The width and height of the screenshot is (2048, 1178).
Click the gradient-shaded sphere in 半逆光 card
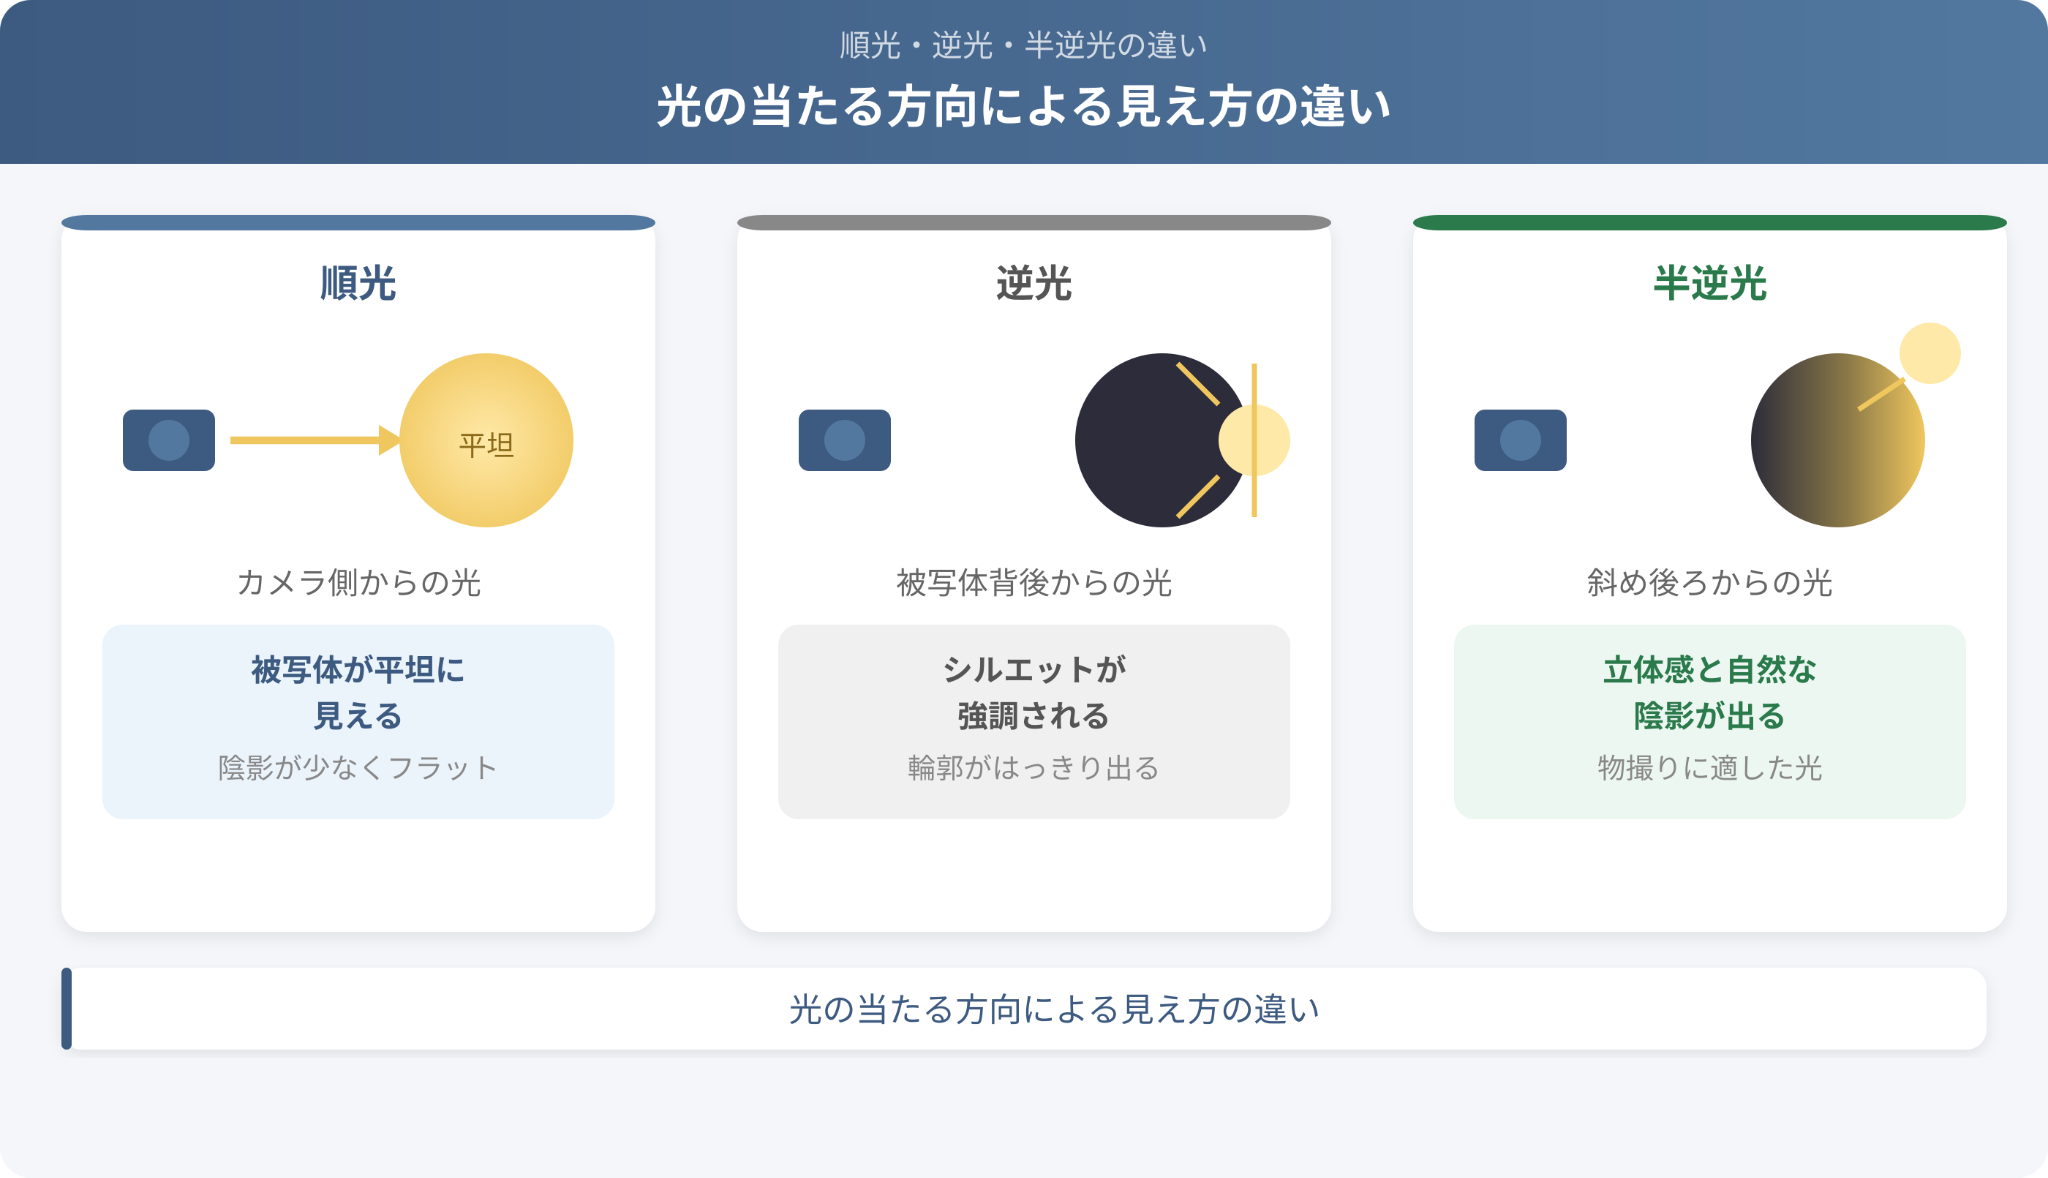(1838, 440)
